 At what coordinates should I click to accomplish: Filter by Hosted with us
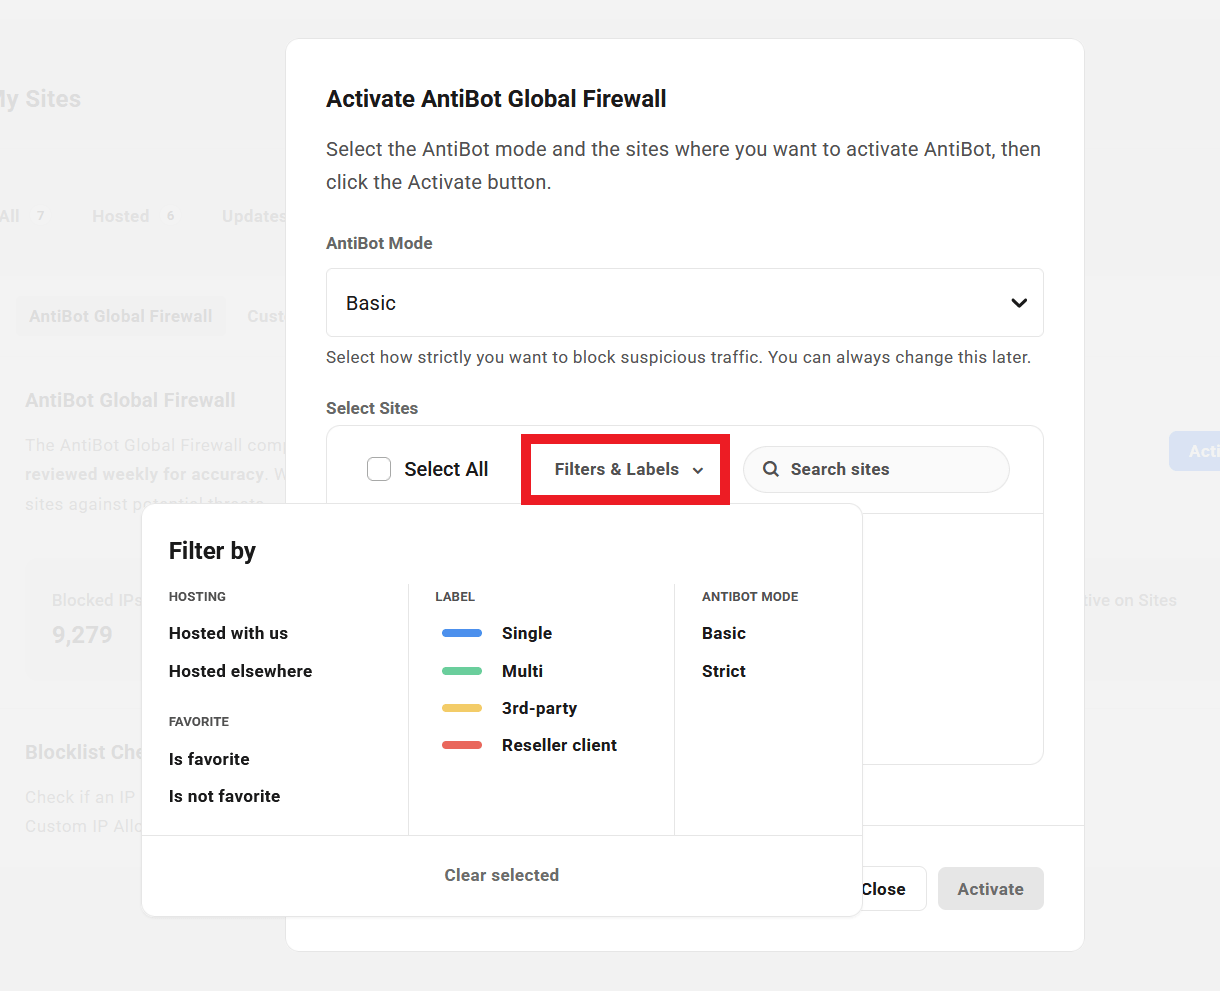coord(228,633)
